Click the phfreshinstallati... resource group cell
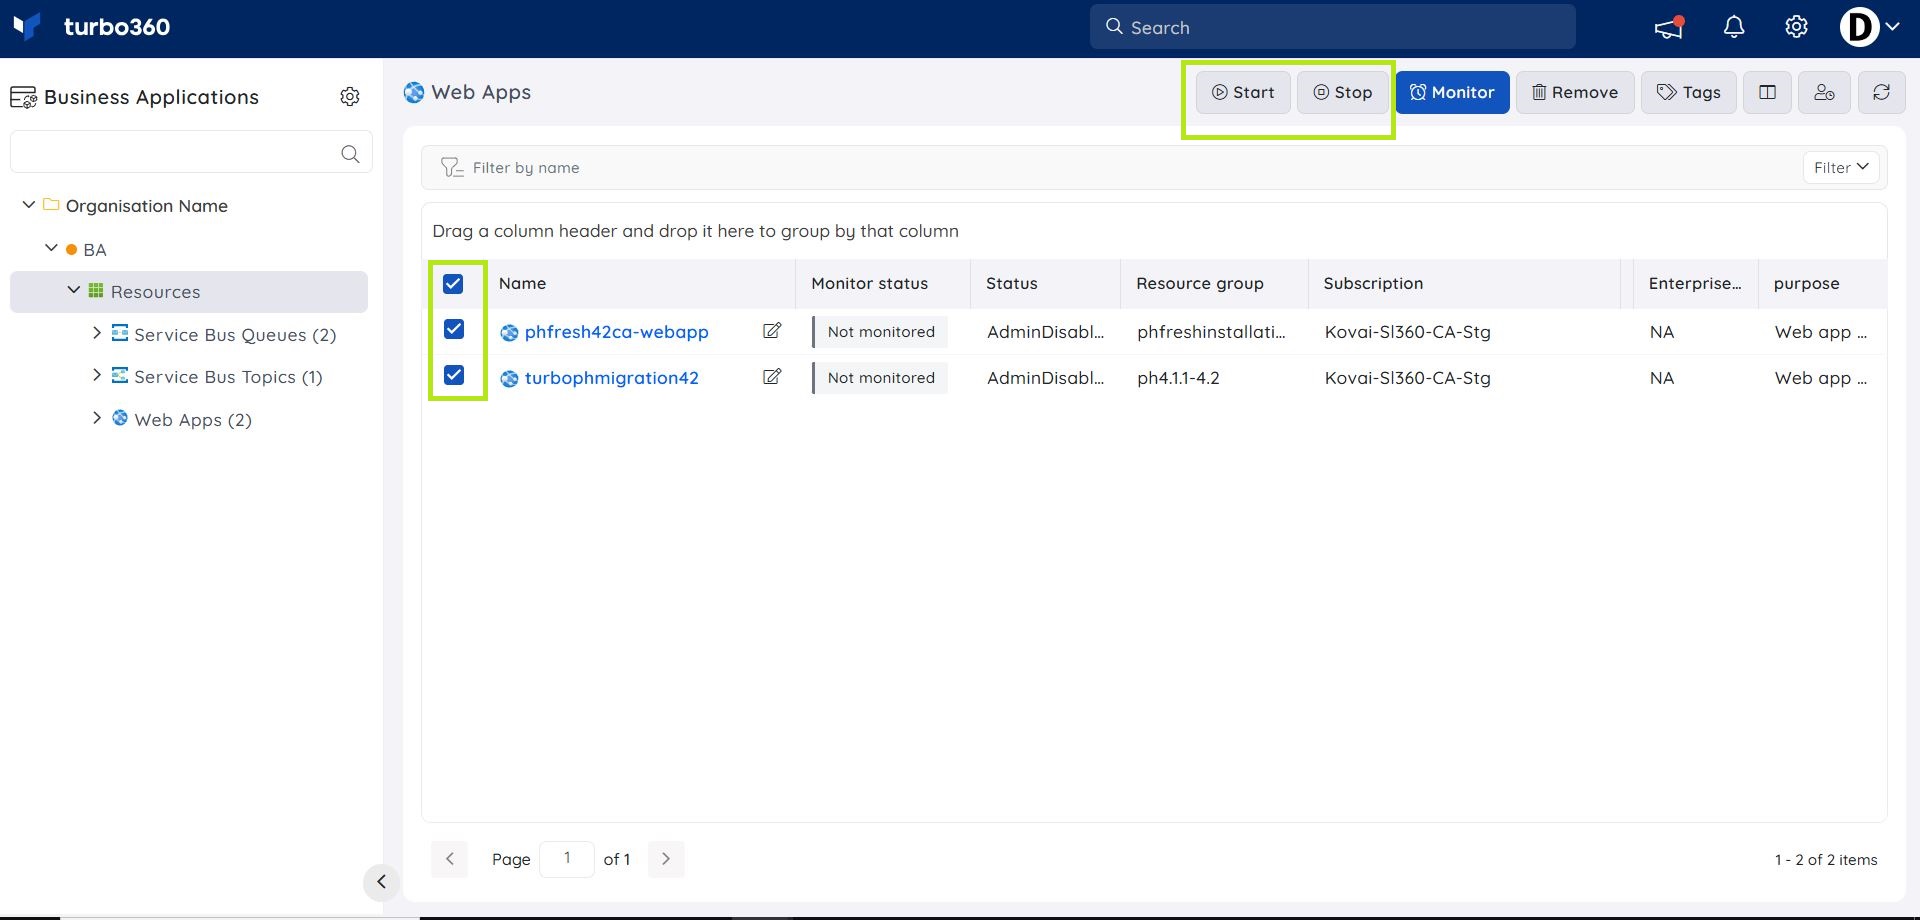 [x=1211, y=332]
